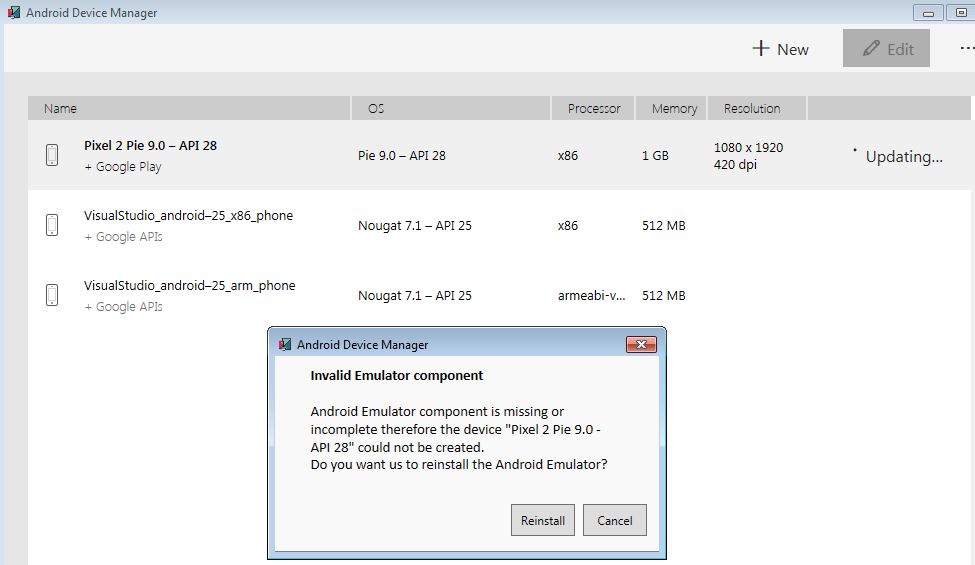Select VisualStudio_android-25_x86_phone name
Screen dimensions: 975x565
pyautogui.click(x=188, y=216)
